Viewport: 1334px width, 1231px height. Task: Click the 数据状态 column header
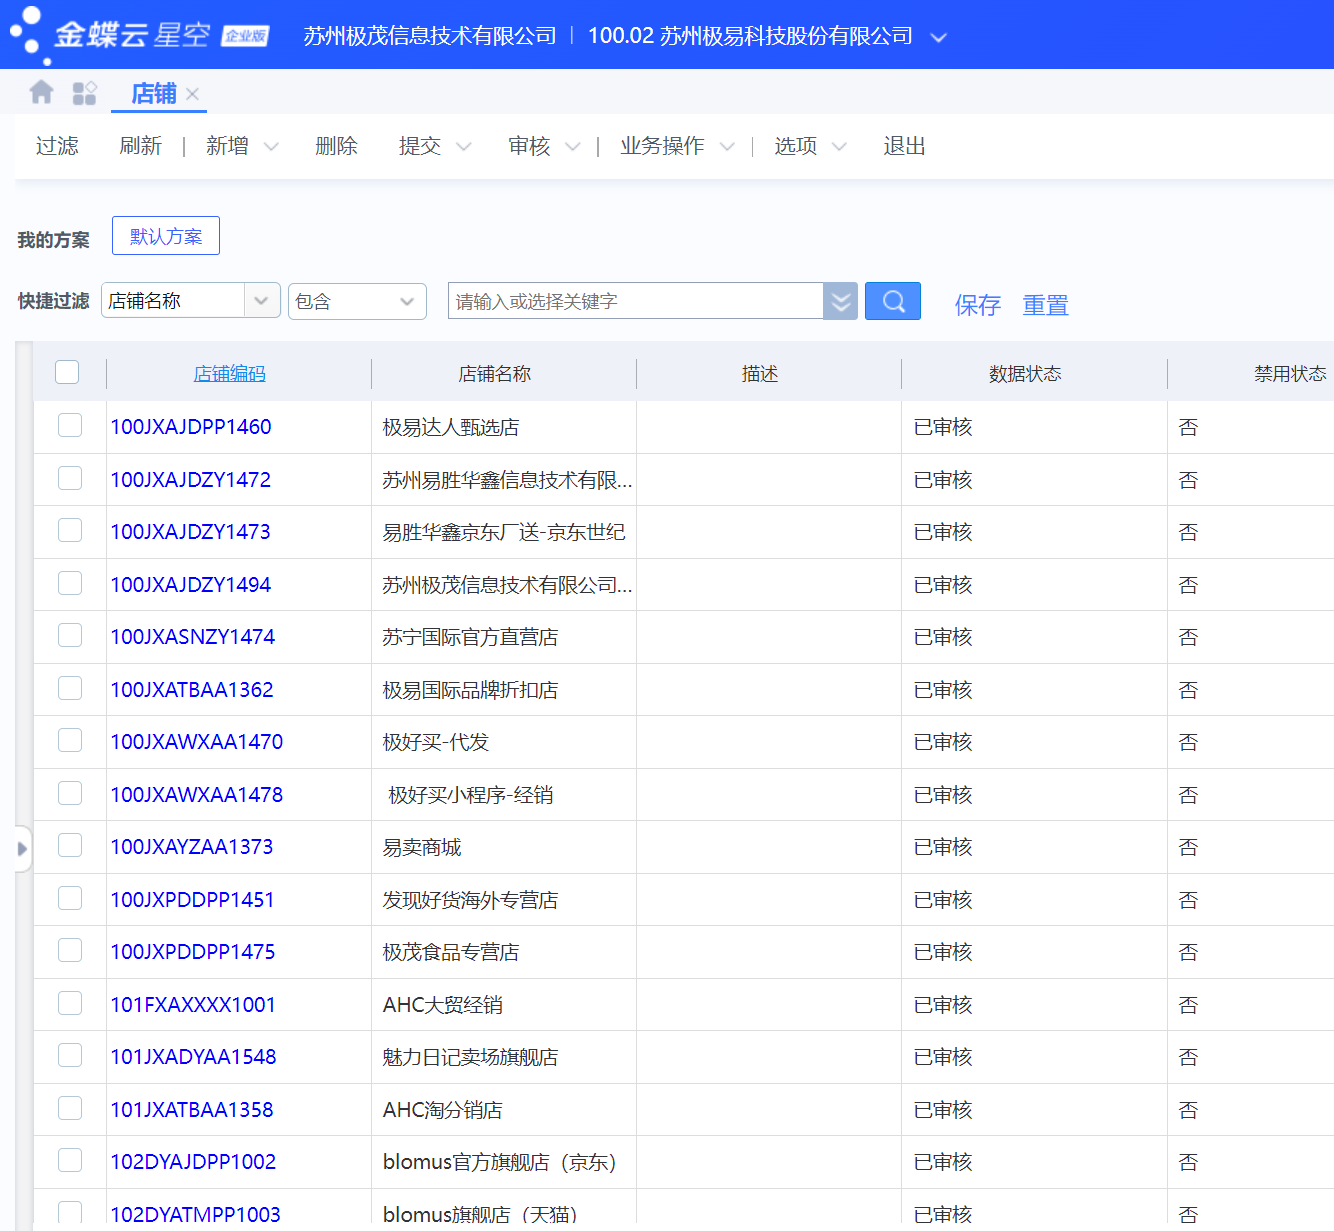[1025, 374]
